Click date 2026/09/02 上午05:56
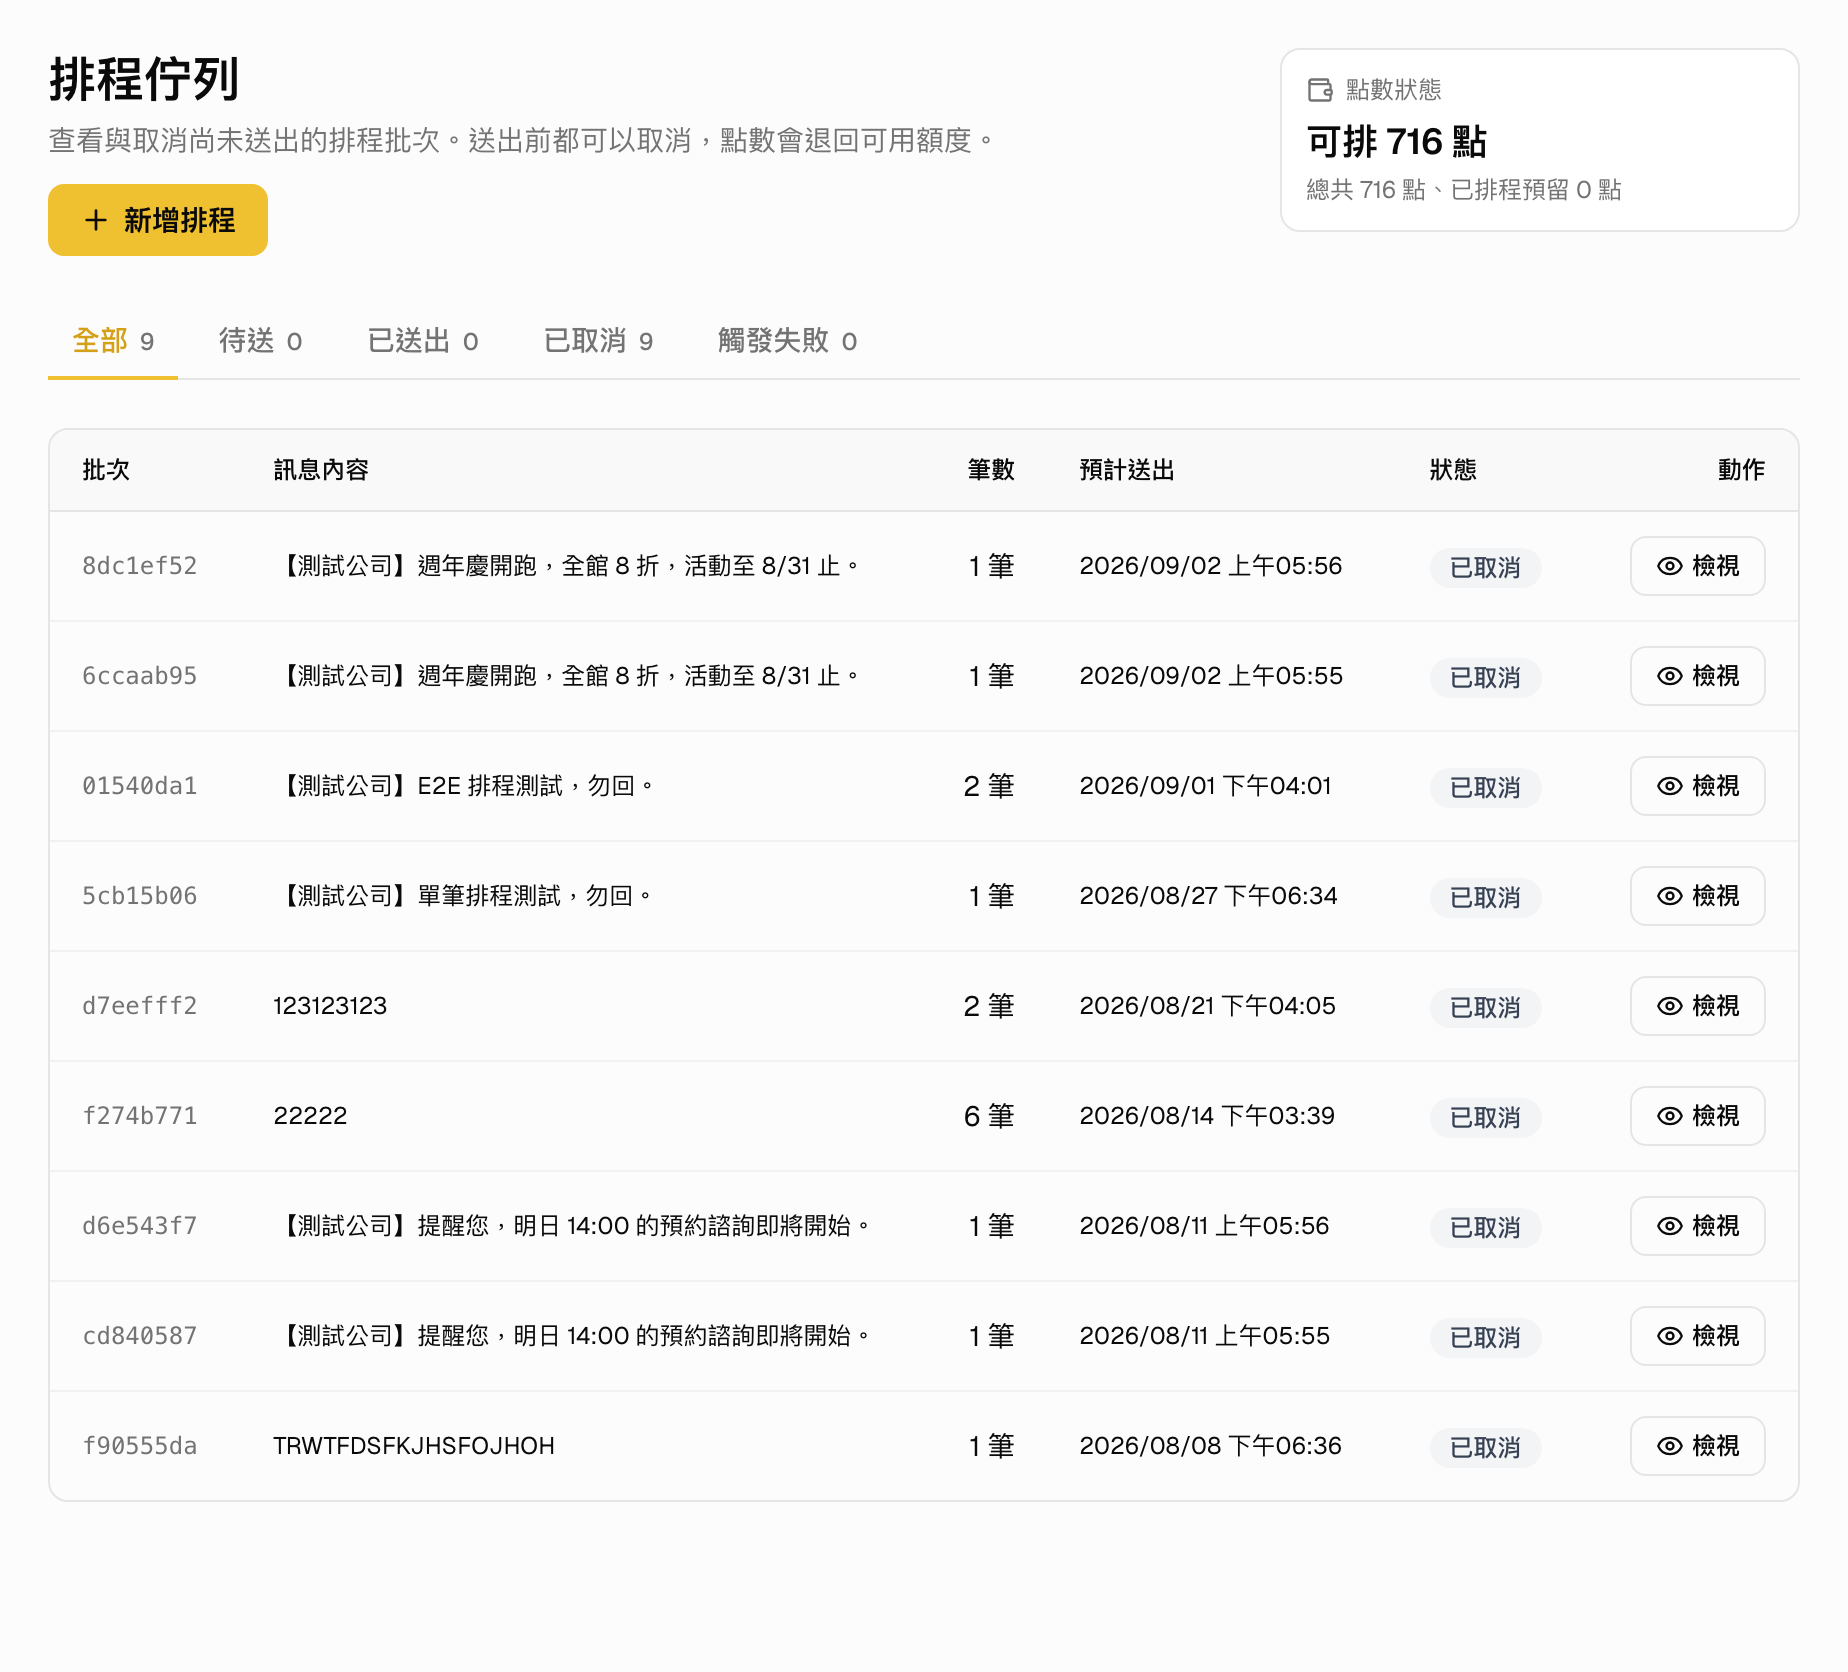This screenshot has width=1848, height=1672. coord(1211,566)
